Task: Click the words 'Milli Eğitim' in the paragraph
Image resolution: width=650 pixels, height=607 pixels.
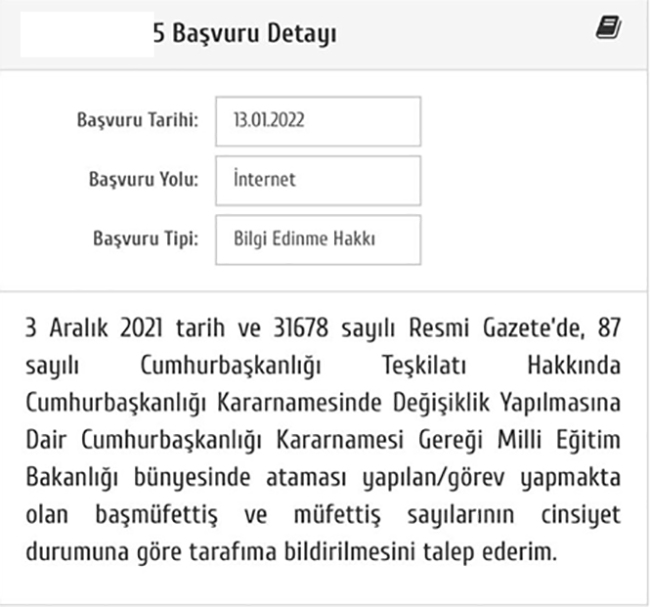Action: pyautogui.click(x=559, y=439)
